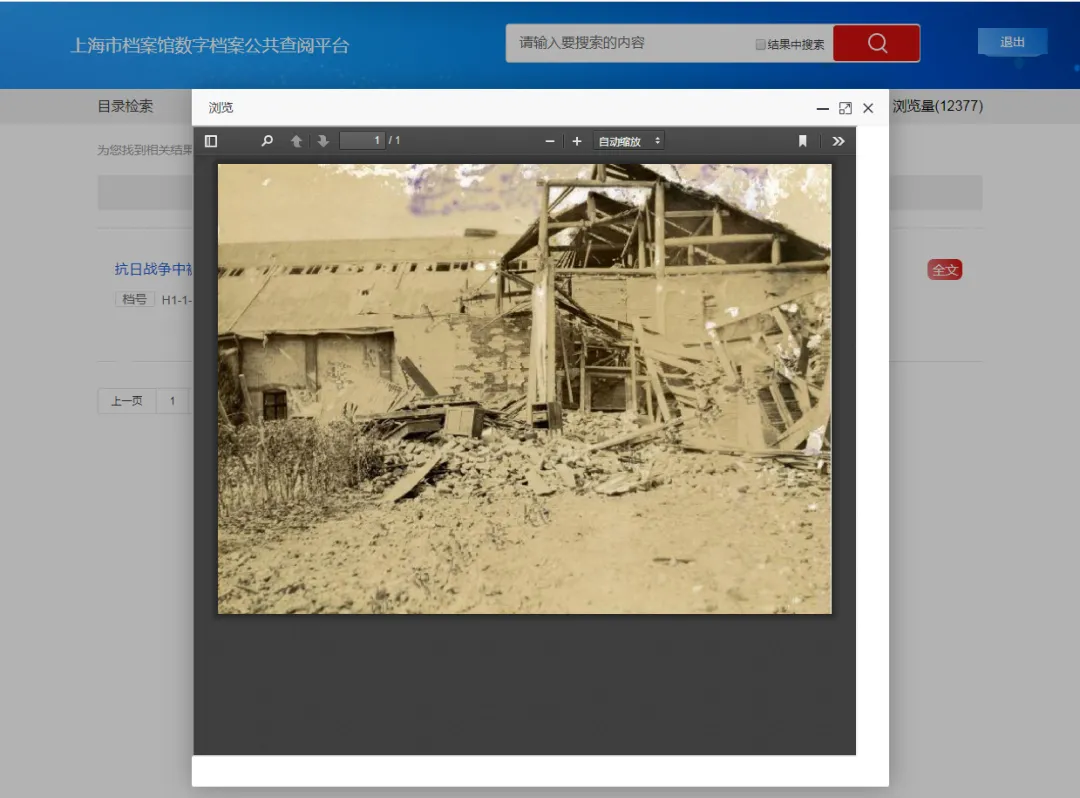Image resolution: width=1080 pixels, height=798 pixels.
Task: Click the search content input box
Action: 630,43
